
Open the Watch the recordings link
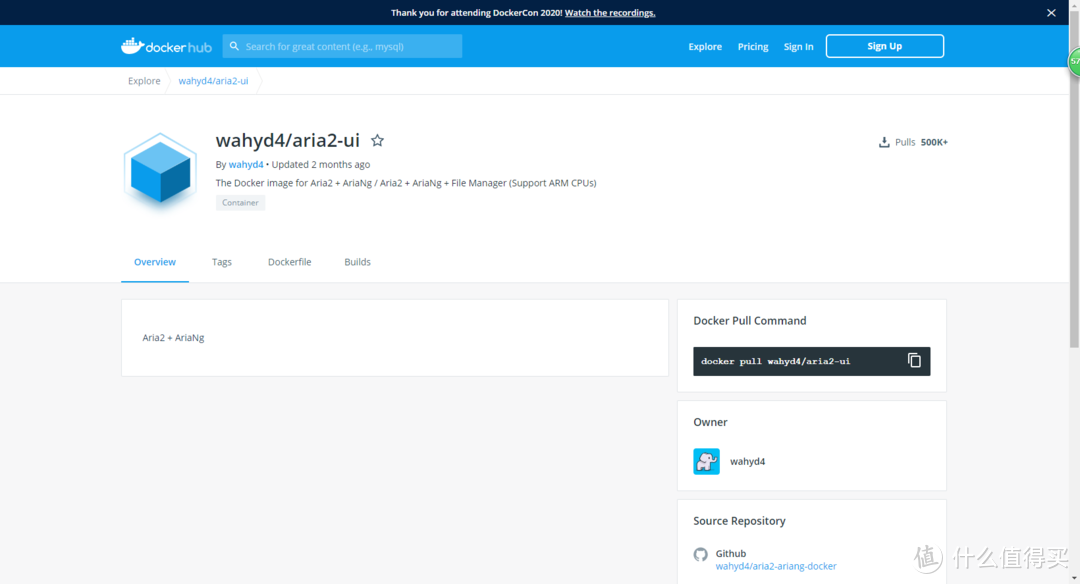click(610, 12)
